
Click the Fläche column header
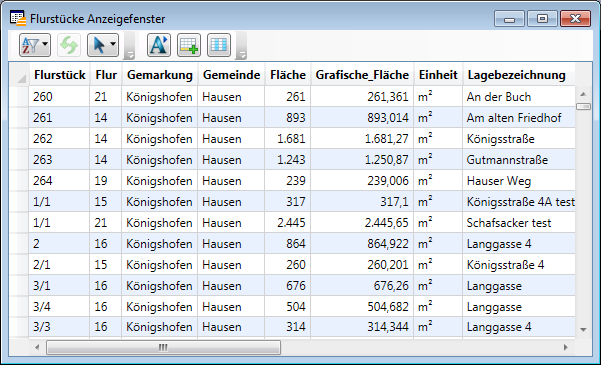[x=288, y=75]
